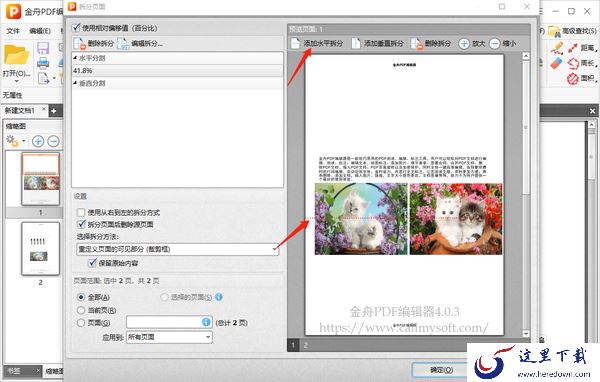The width and height of the screenshot is (600, 382).
Task: Open the 应用到 所有页面 dropdown
Action: 169,337
